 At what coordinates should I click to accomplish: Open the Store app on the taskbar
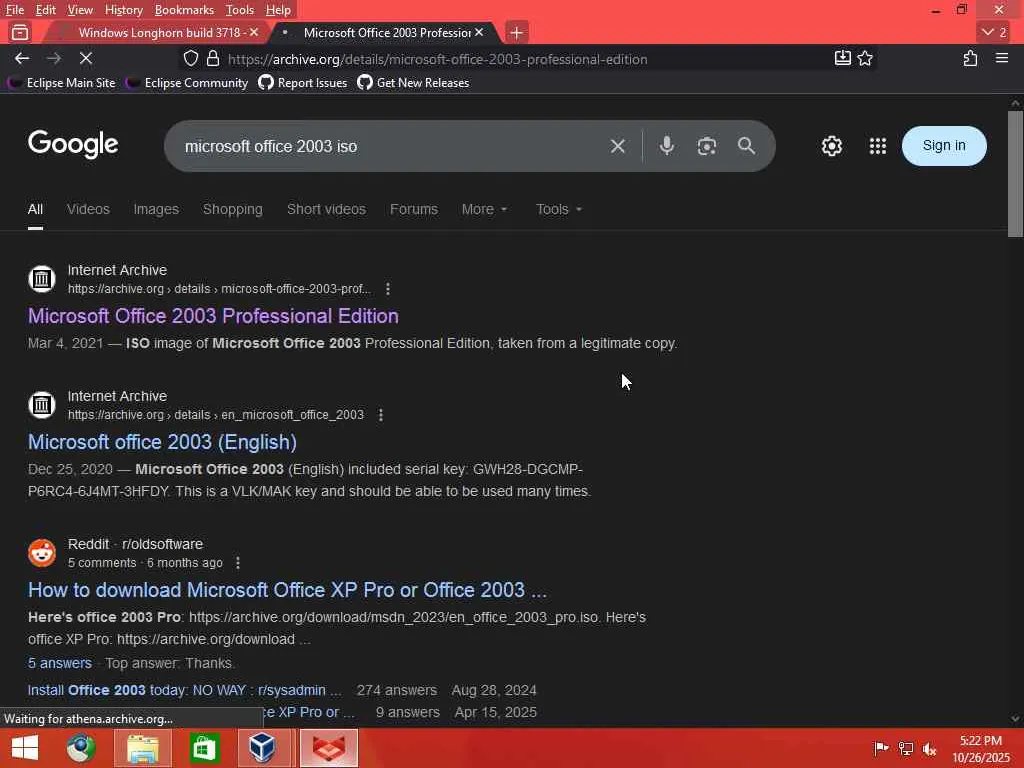tap(204, 748)
